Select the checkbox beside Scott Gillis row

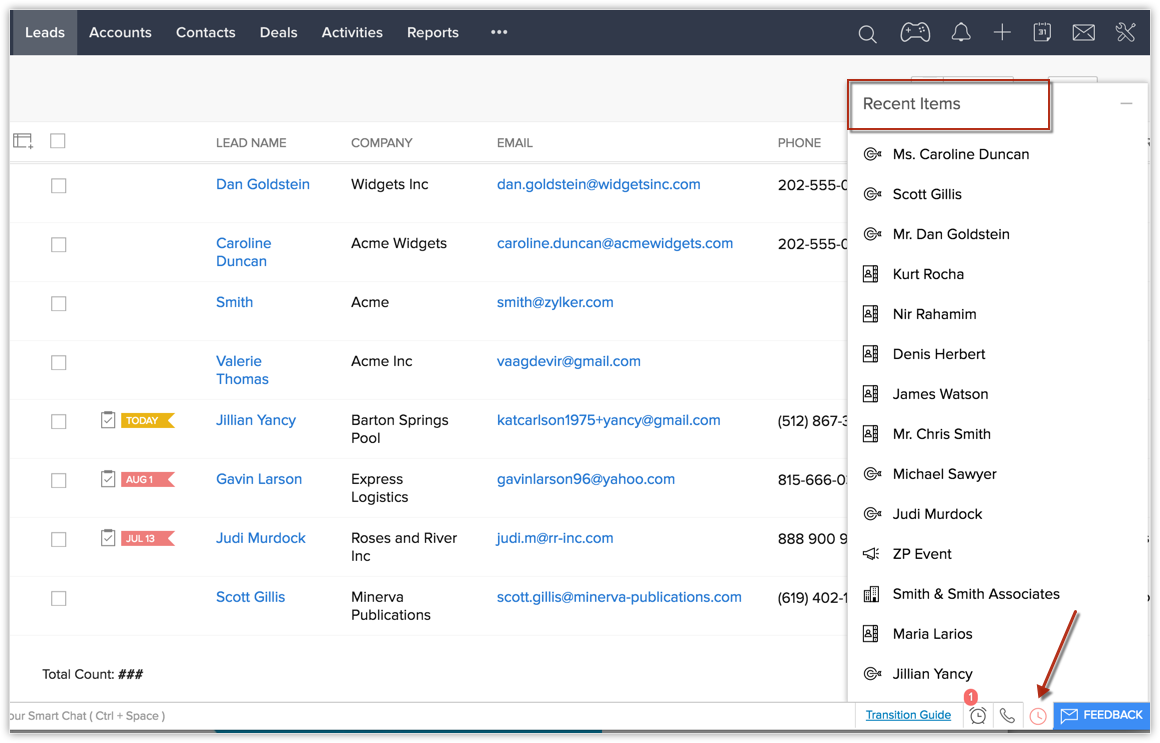(x=59, y=598)
